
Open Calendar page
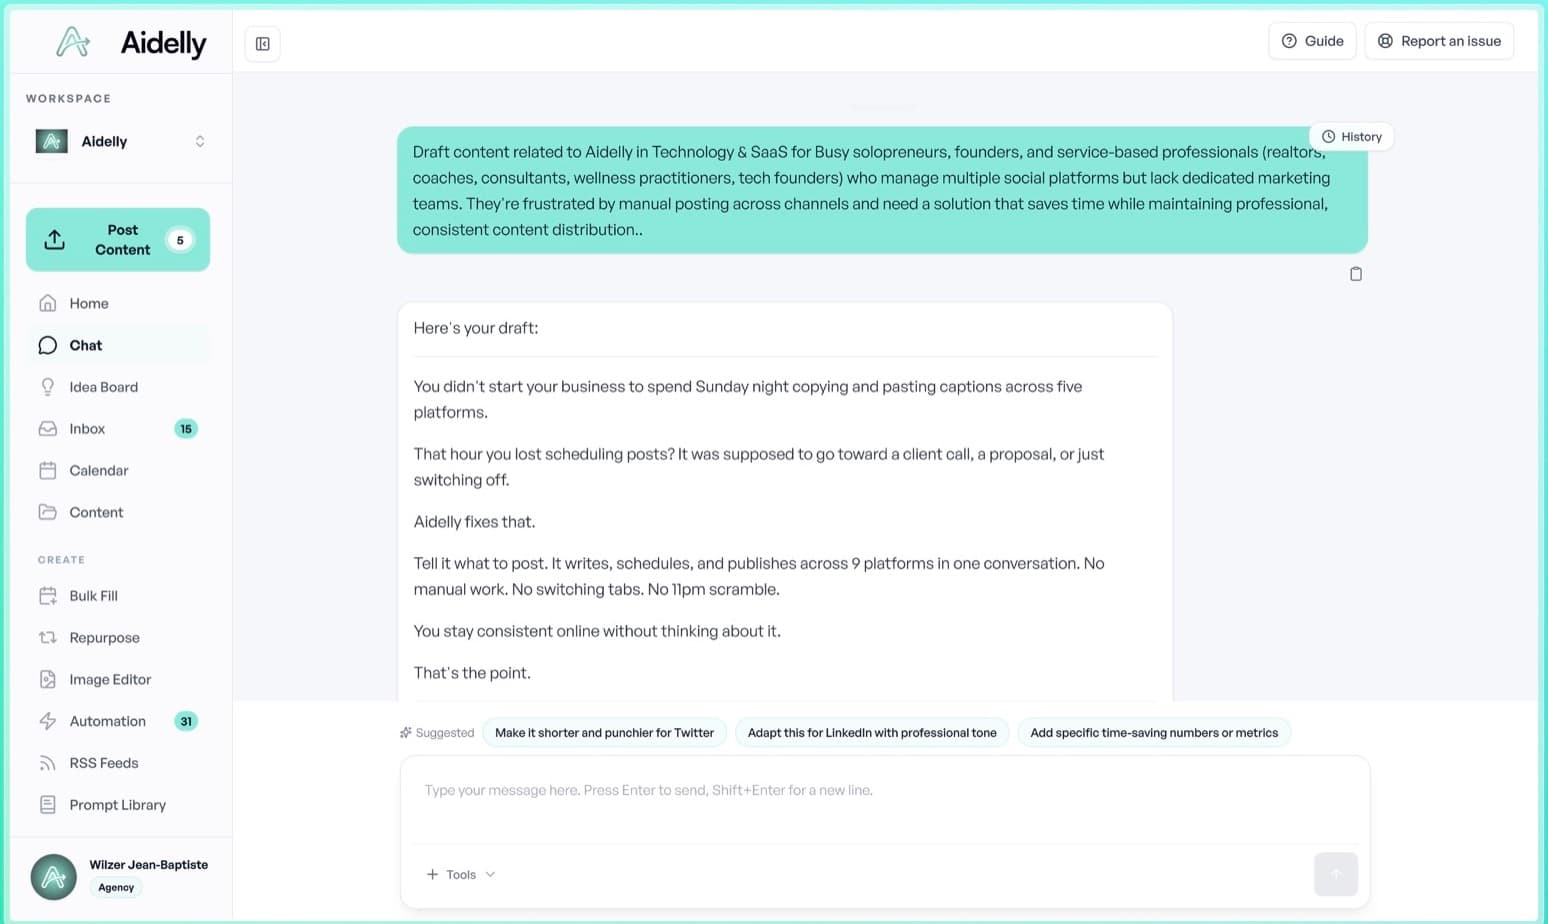118,470
